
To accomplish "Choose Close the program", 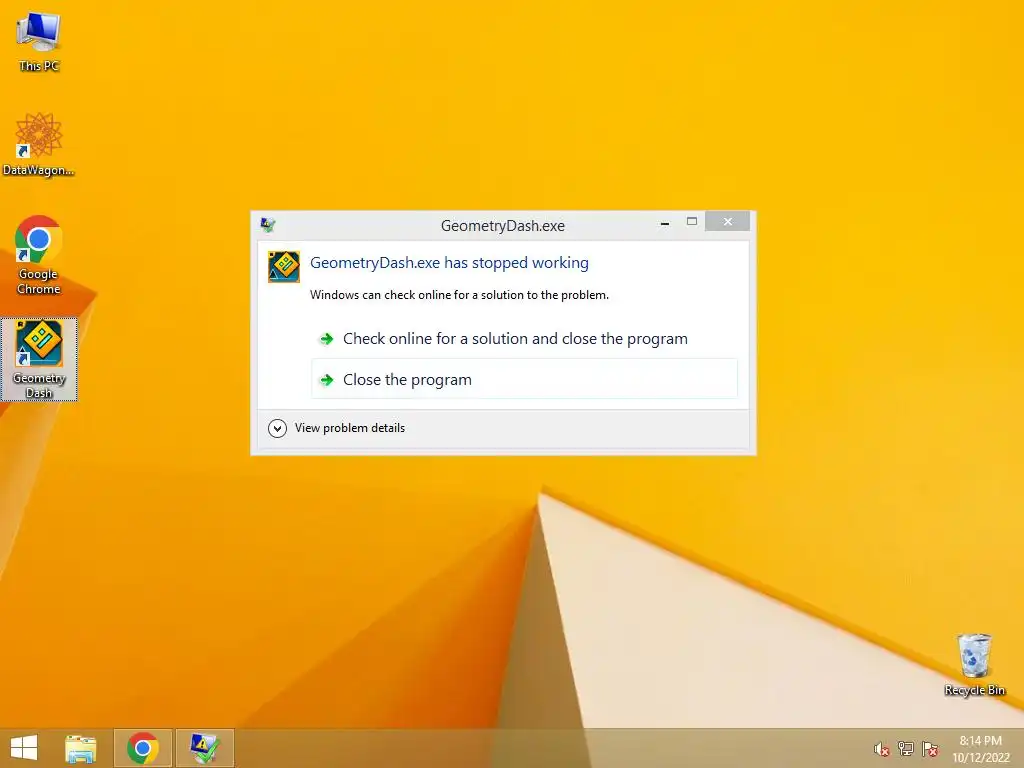I will 524,379.
